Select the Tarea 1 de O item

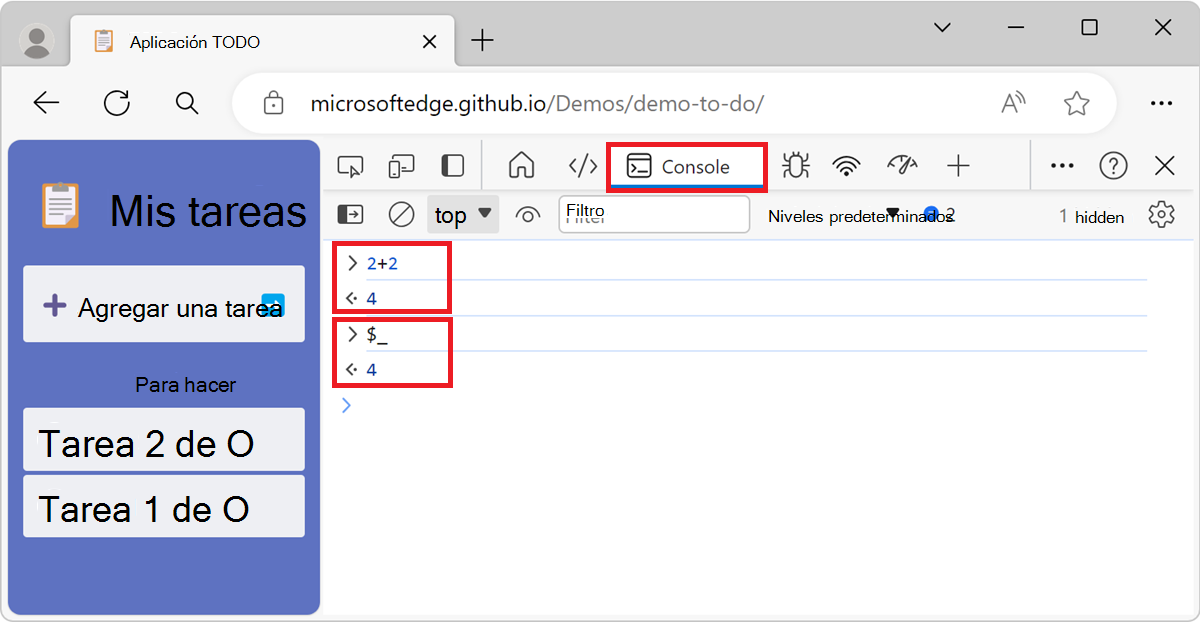tap(164, 506)
